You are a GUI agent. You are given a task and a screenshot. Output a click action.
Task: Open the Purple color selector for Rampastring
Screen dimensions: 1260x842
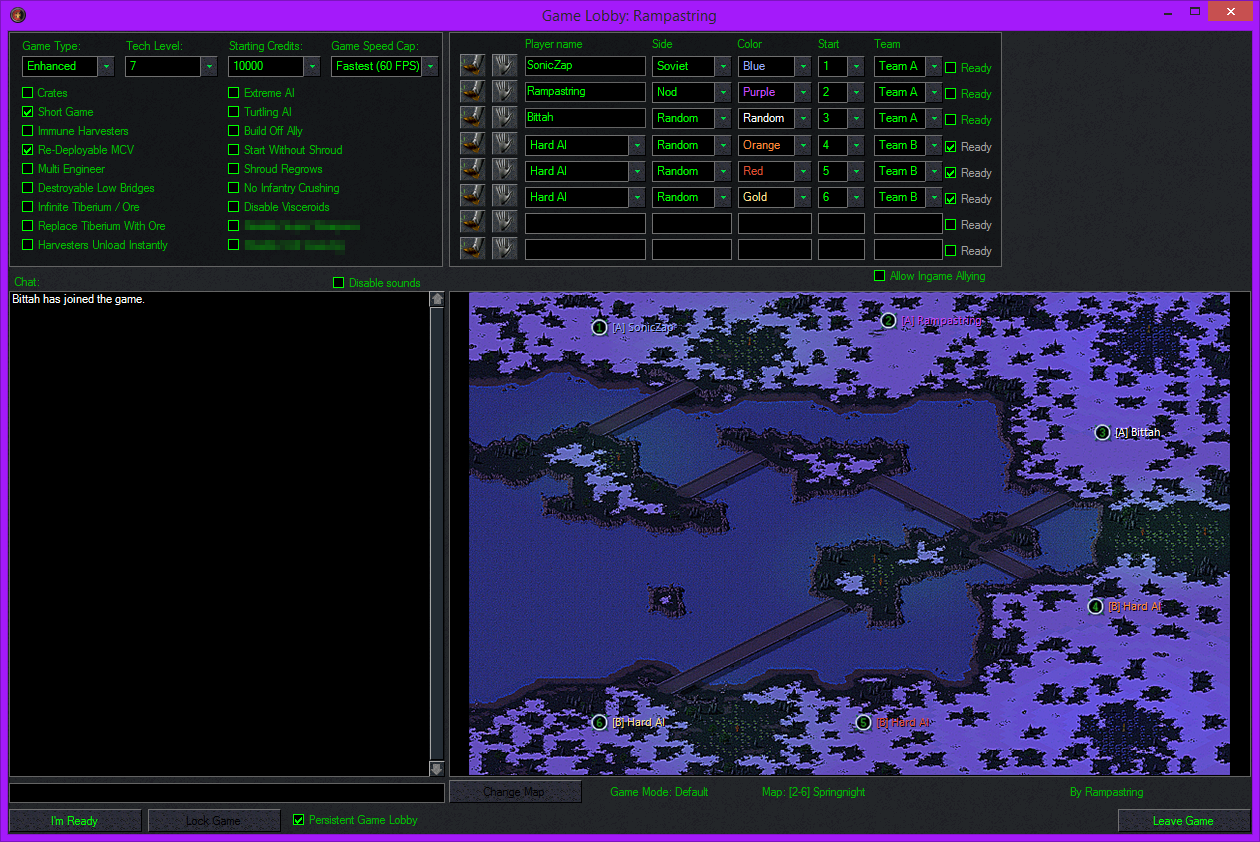pyautogui.click(x=775, y=92)
